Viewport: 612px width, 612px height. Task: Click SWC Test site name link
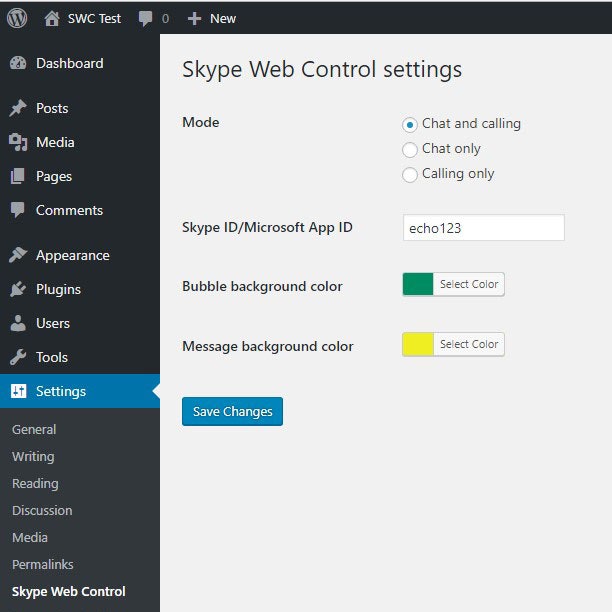click(94, 18)
